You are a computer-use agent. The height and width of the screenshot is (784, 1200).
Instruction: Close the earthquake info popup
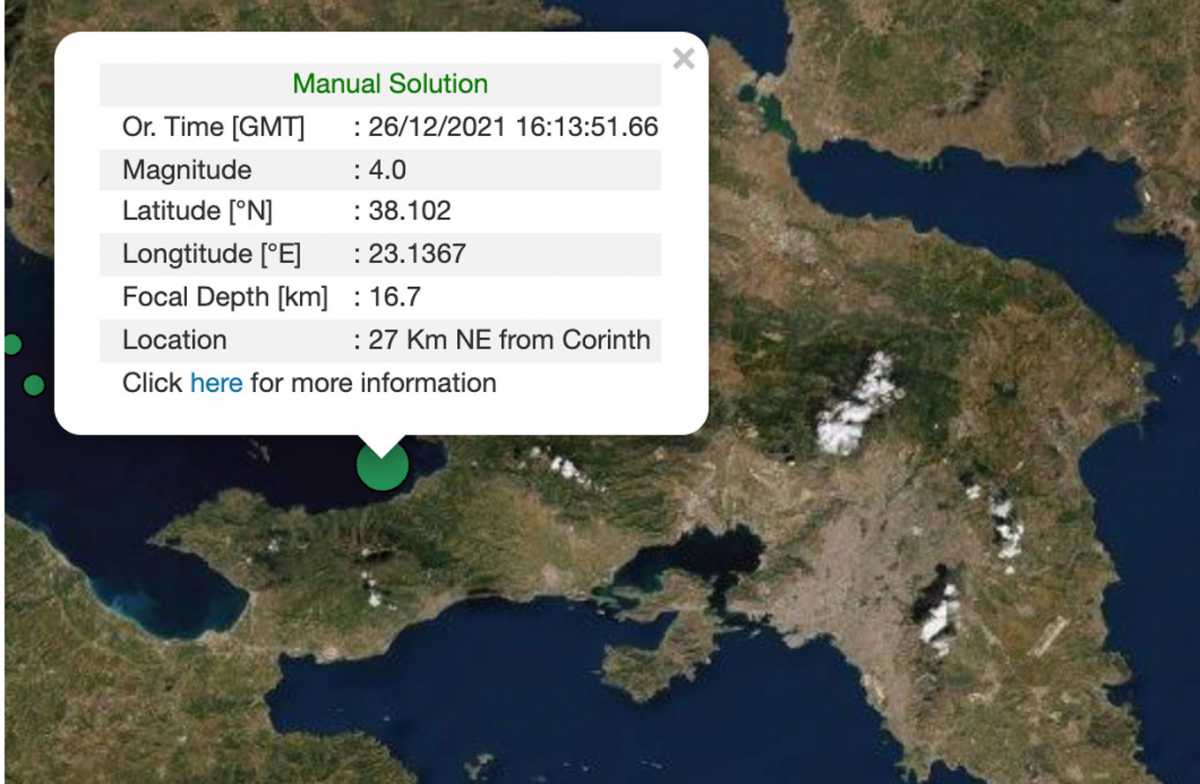click(683, 59)
